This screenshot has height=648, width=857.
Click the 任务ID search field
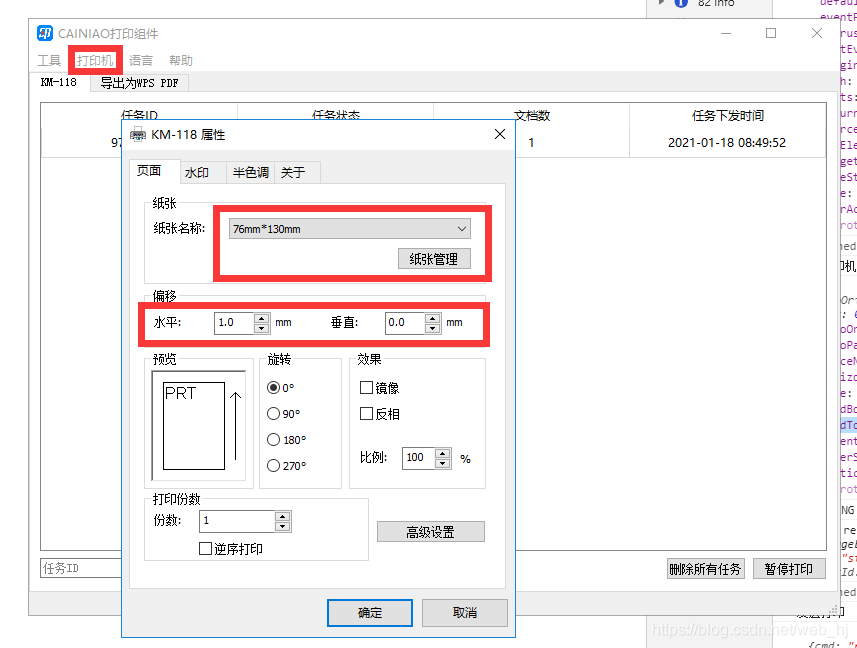pyautogui.click(x=81, y=568)
